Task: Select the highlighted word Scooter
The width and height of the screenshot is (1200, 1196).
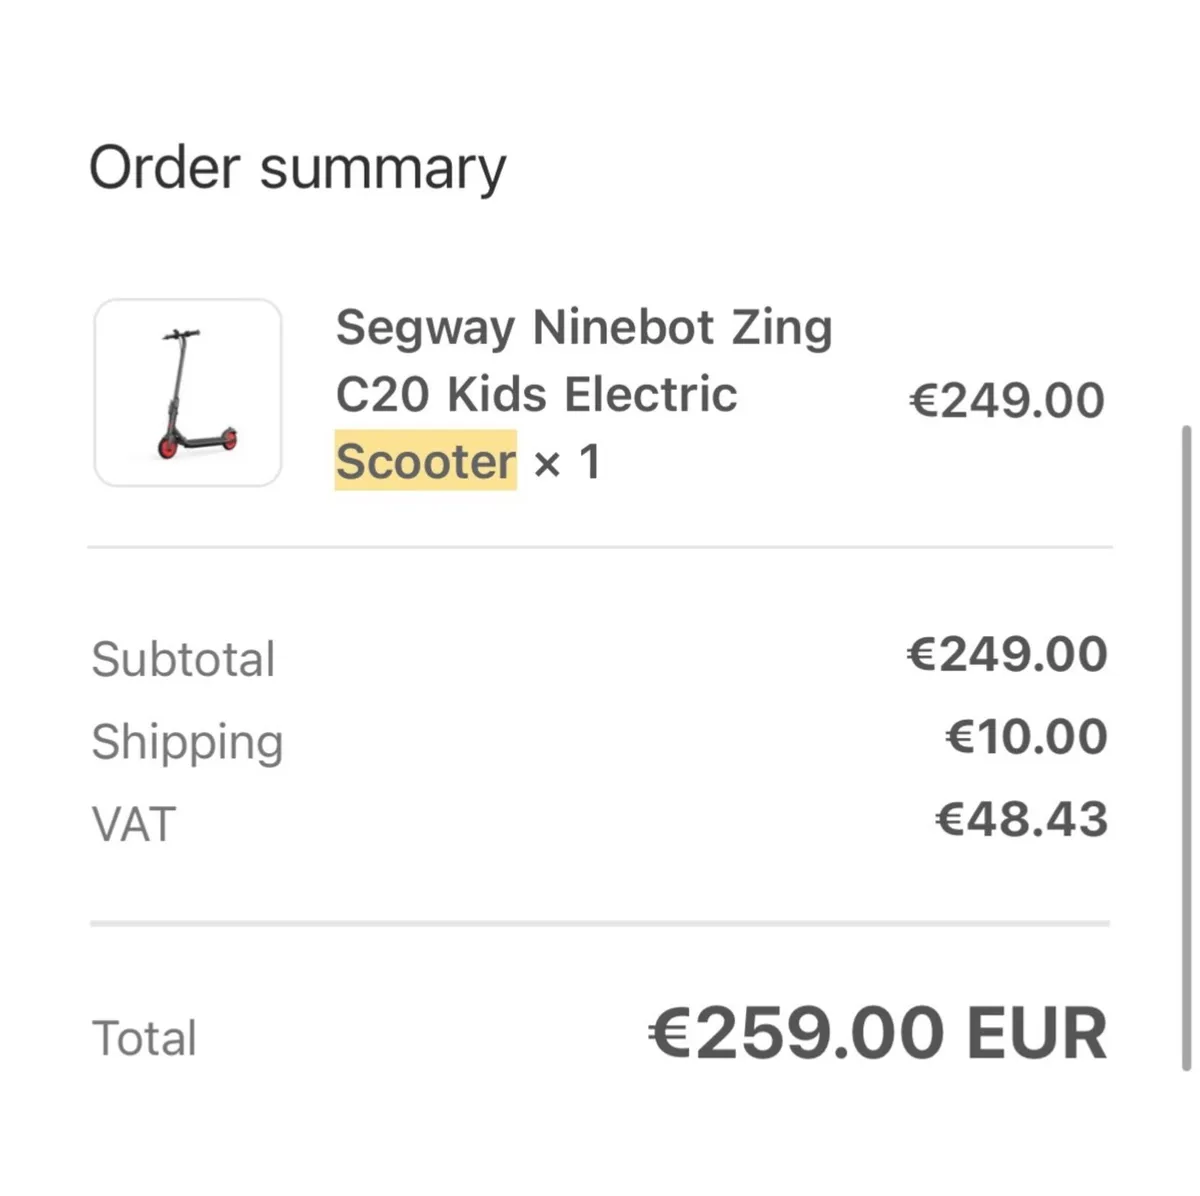Action: [x=425, y=461]
